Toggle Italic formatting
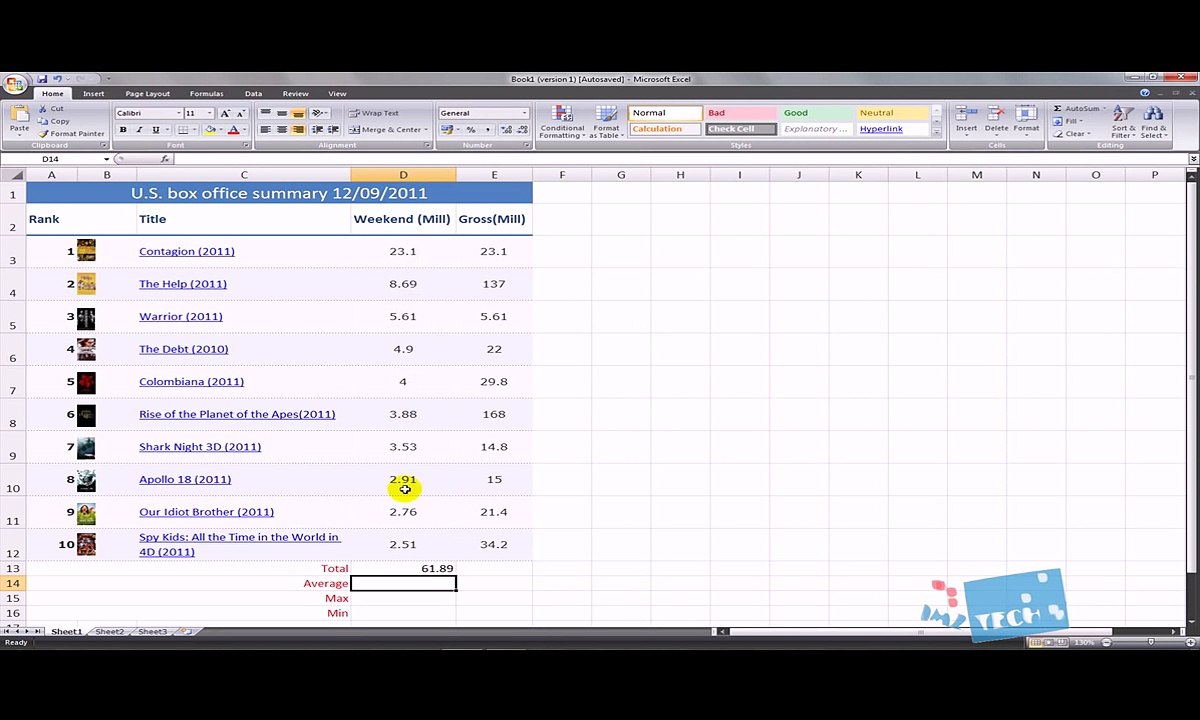 [139, 130]
